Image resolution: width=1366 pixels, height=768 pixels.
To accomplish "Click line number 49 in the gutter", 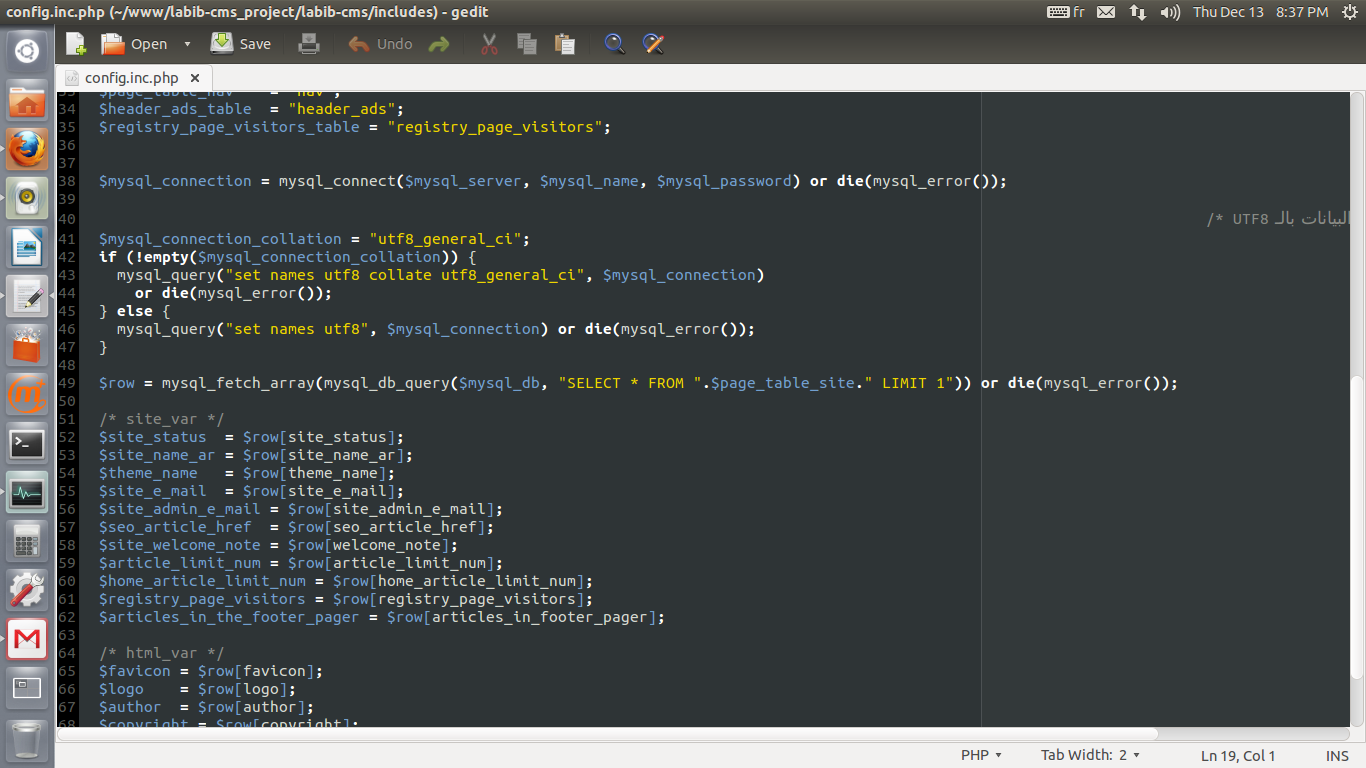I will [67, 383].
